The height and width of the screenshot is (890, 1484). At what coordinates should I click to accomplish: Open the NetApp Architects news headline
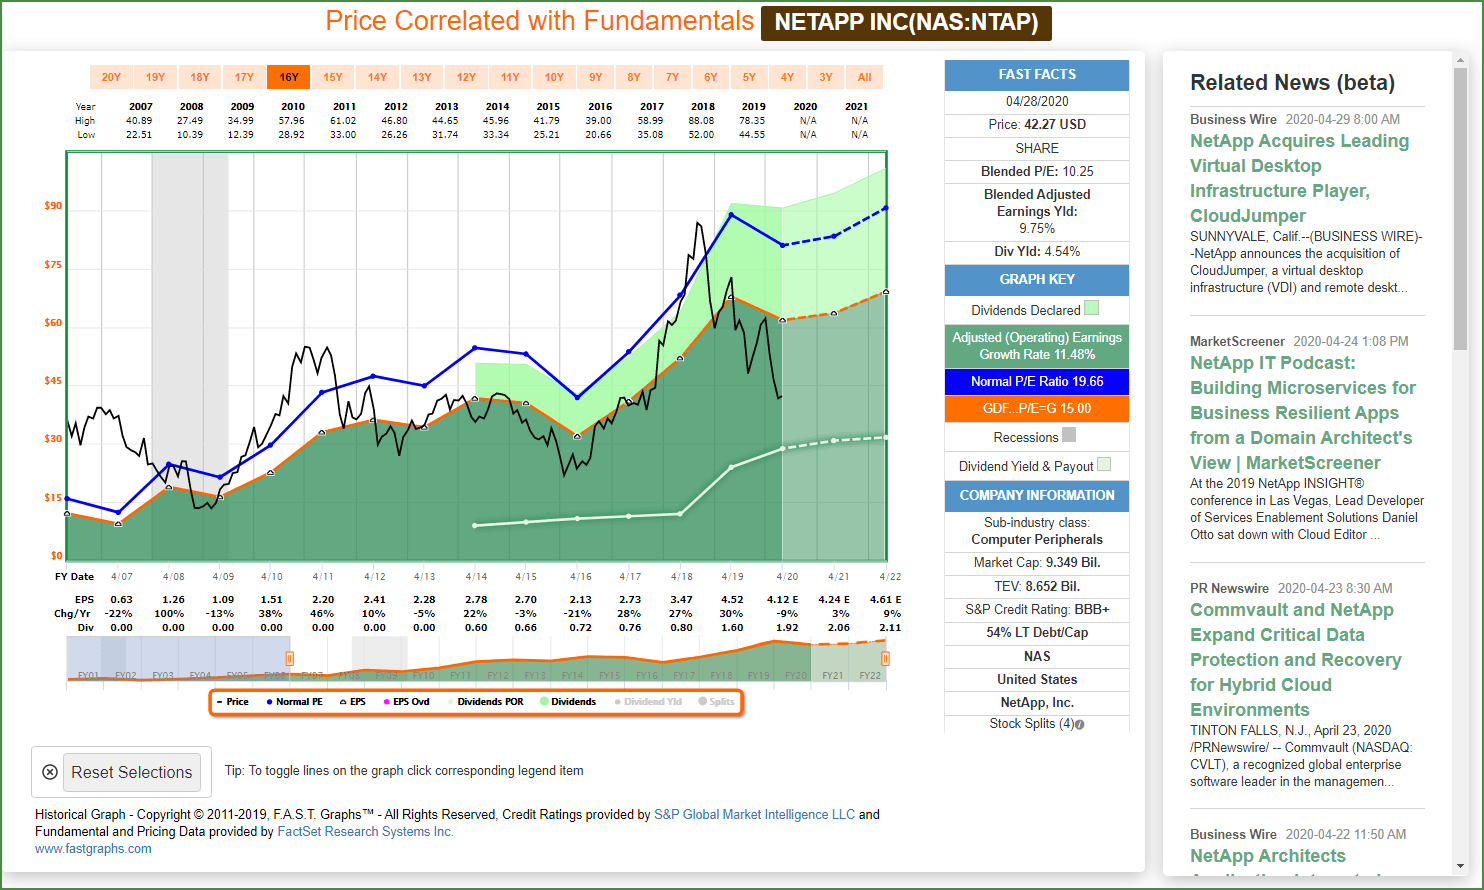point(1268,856)
